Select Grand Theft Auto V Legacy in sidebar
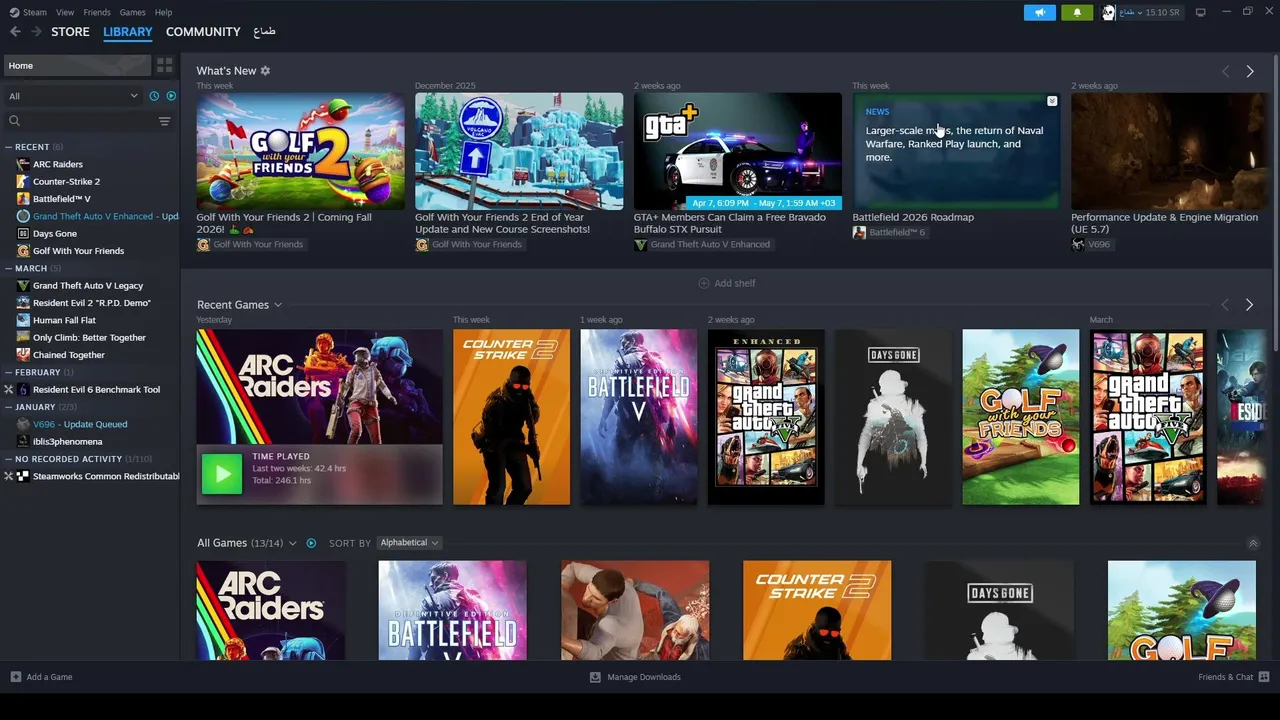 point(88,285)
